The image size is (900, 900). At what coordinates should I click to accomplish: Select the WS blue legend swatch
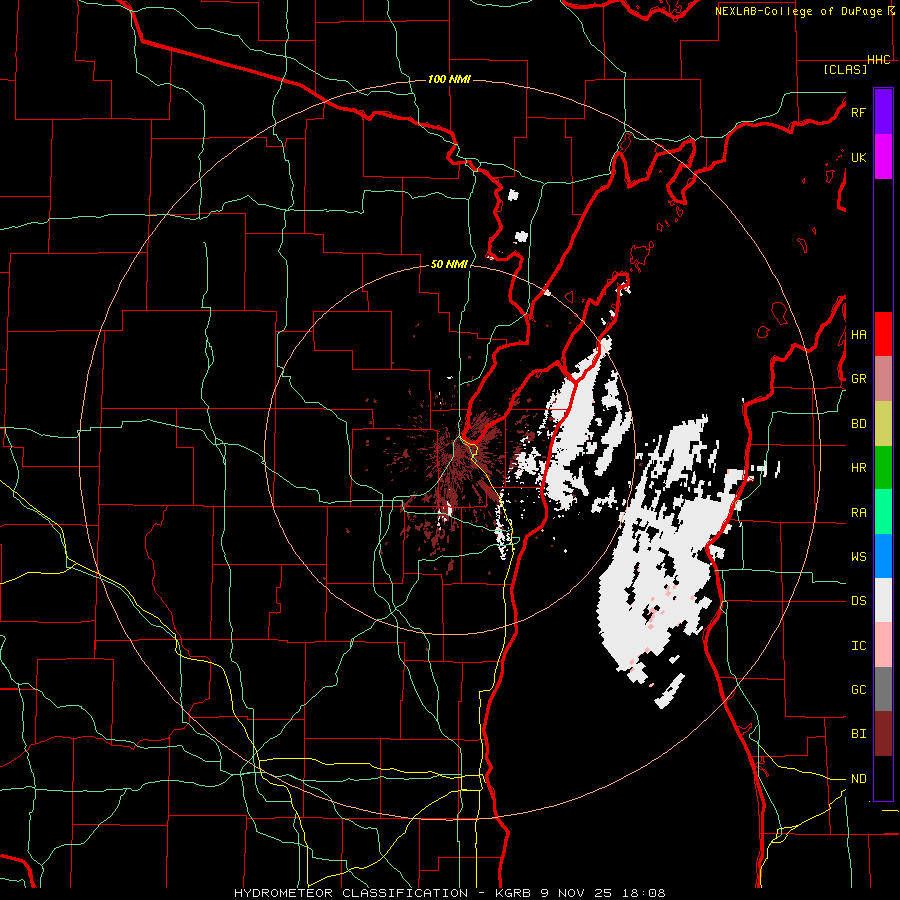click(x=883, y=556)
